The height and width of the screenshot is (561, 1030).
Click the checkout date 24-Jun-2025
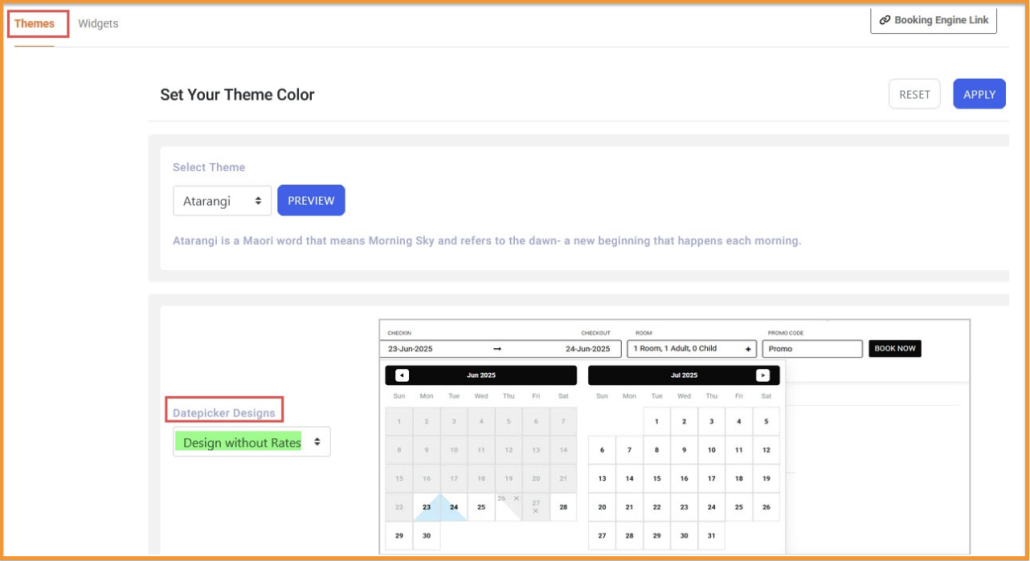(588, 349)
